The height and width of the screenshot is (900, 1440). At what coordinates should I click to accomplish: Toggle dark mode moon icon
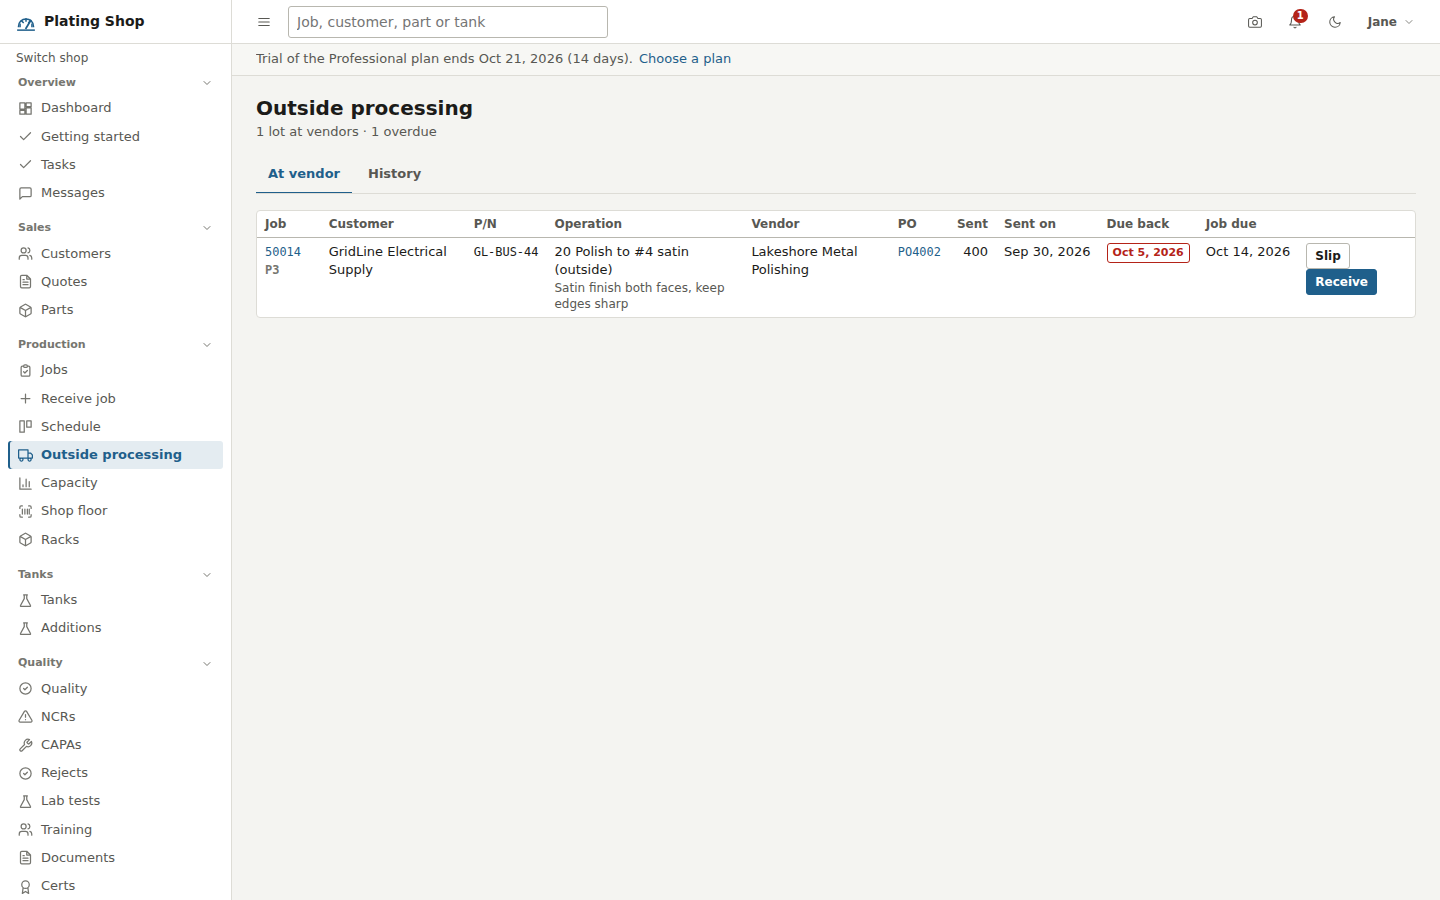[x=1335, y=22]
